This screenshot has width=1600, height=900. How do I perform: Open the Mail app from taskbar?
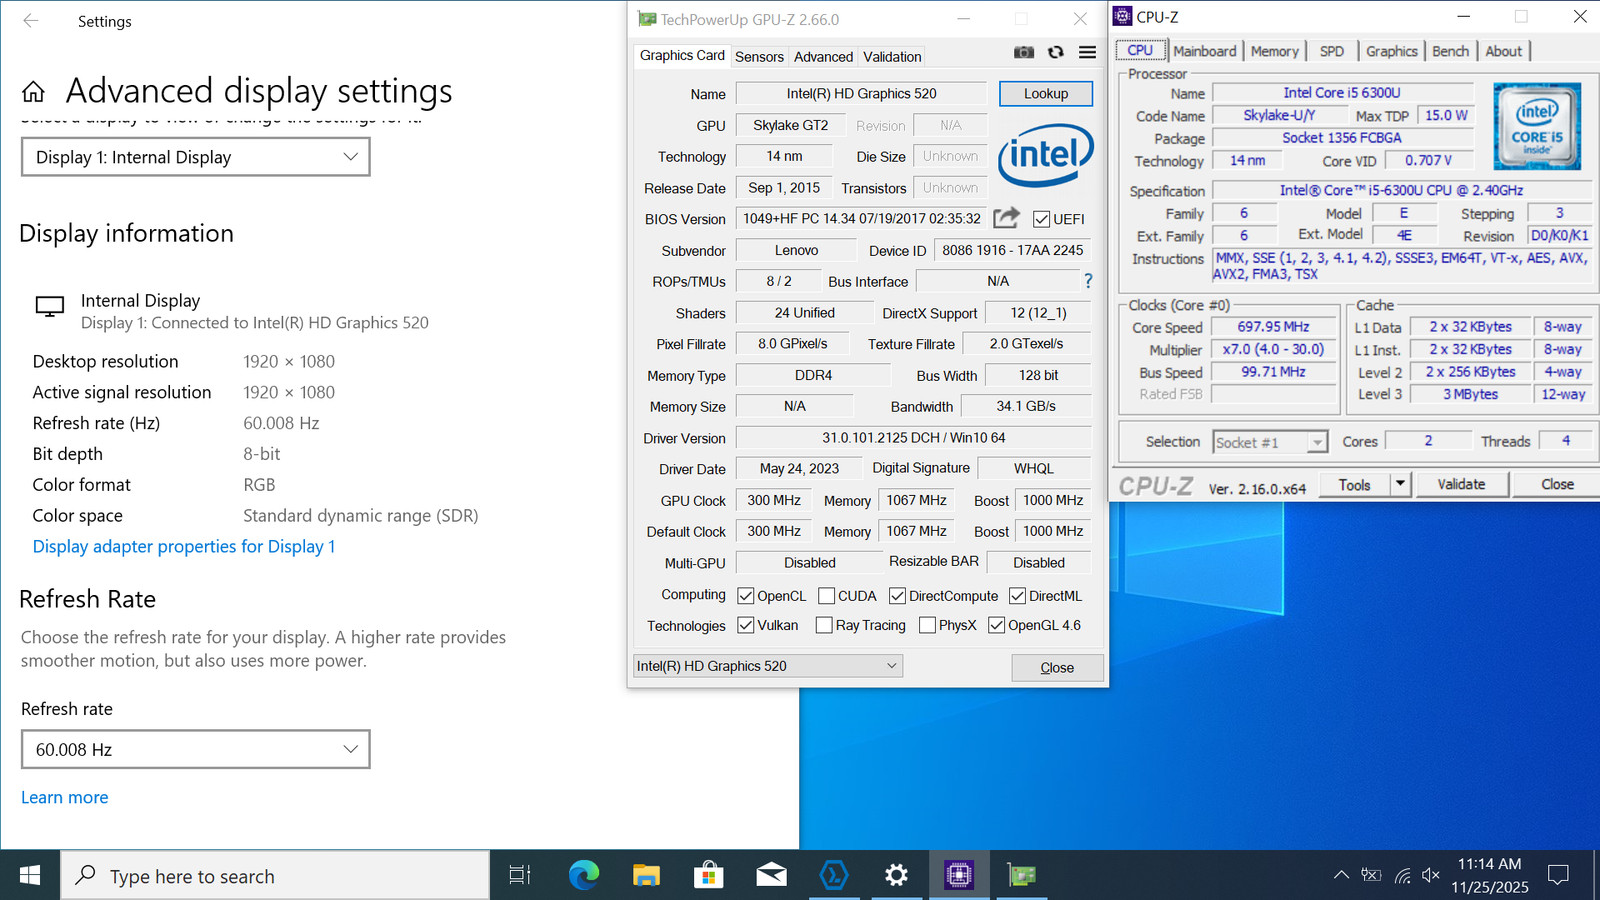click(x=771, y=876)
